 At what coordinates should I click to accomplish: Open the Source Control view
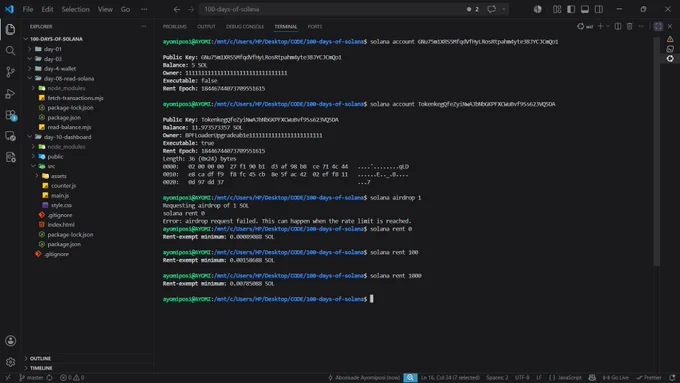coord(10,72)
